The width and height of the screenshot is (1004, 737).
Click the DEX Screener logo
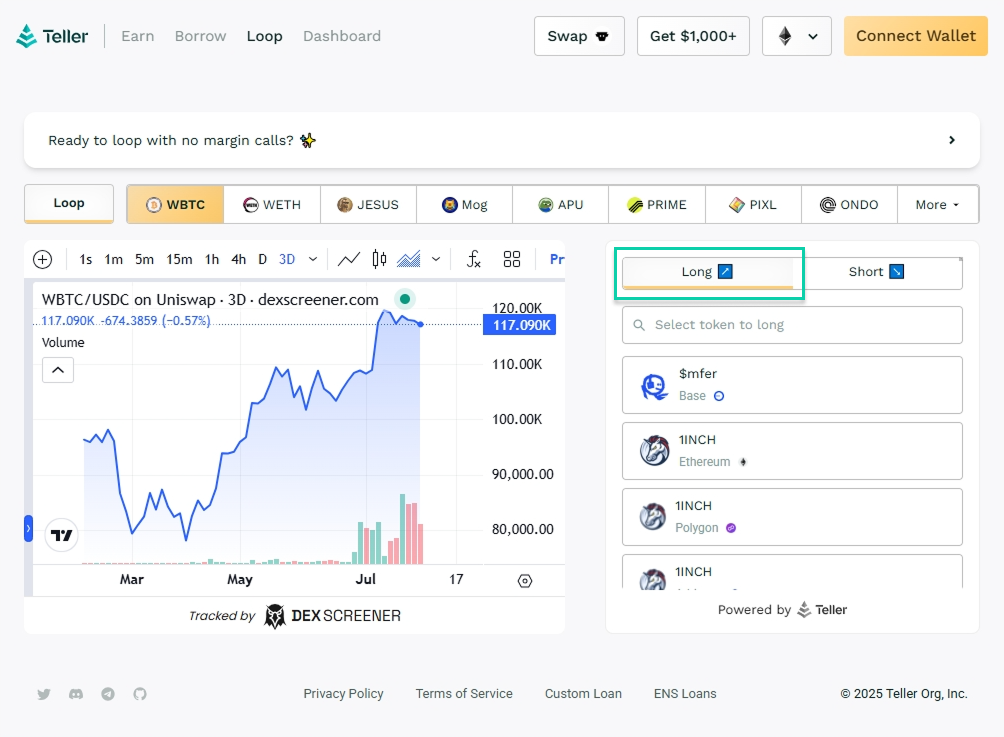333,616
